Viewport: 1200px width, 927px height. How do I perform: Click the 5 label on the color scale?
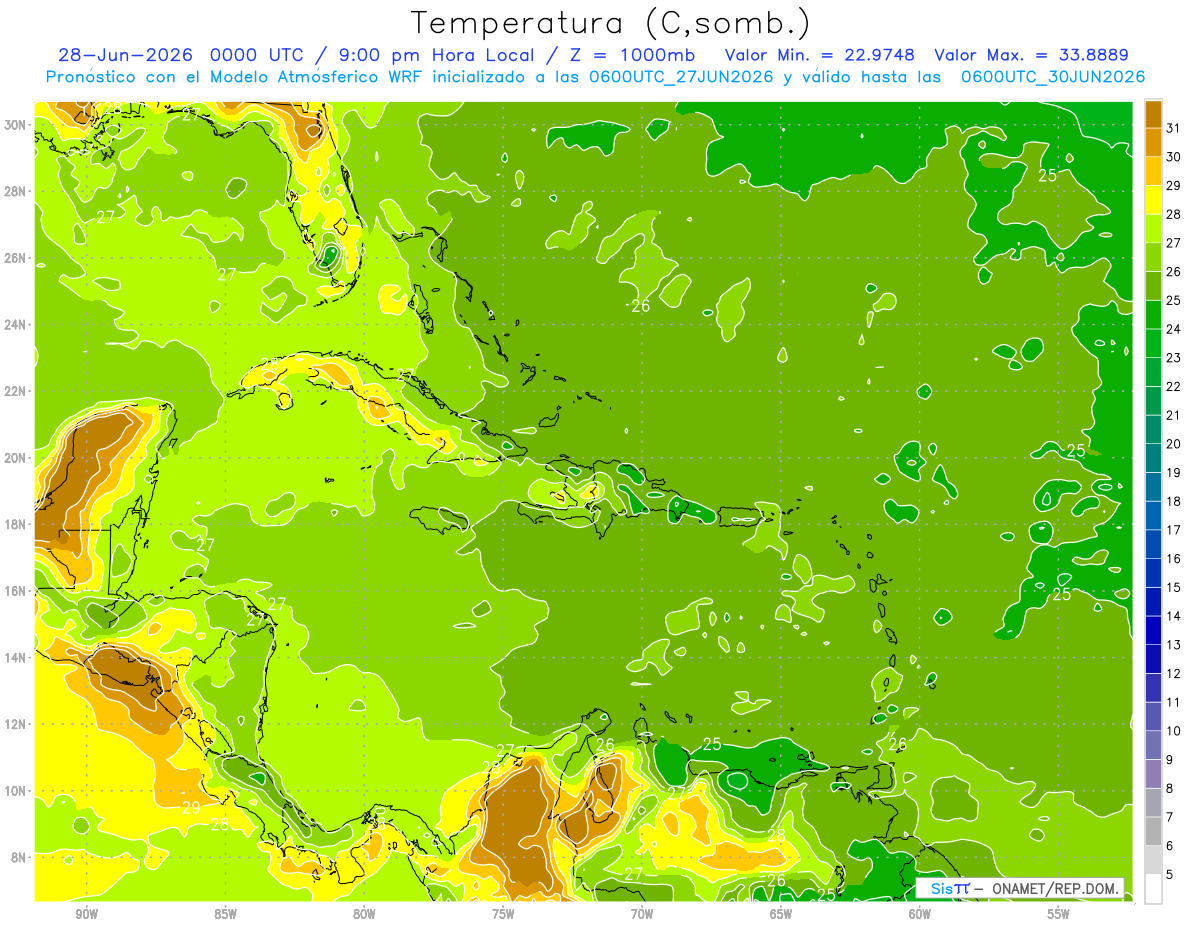[x=1170, y=875]
